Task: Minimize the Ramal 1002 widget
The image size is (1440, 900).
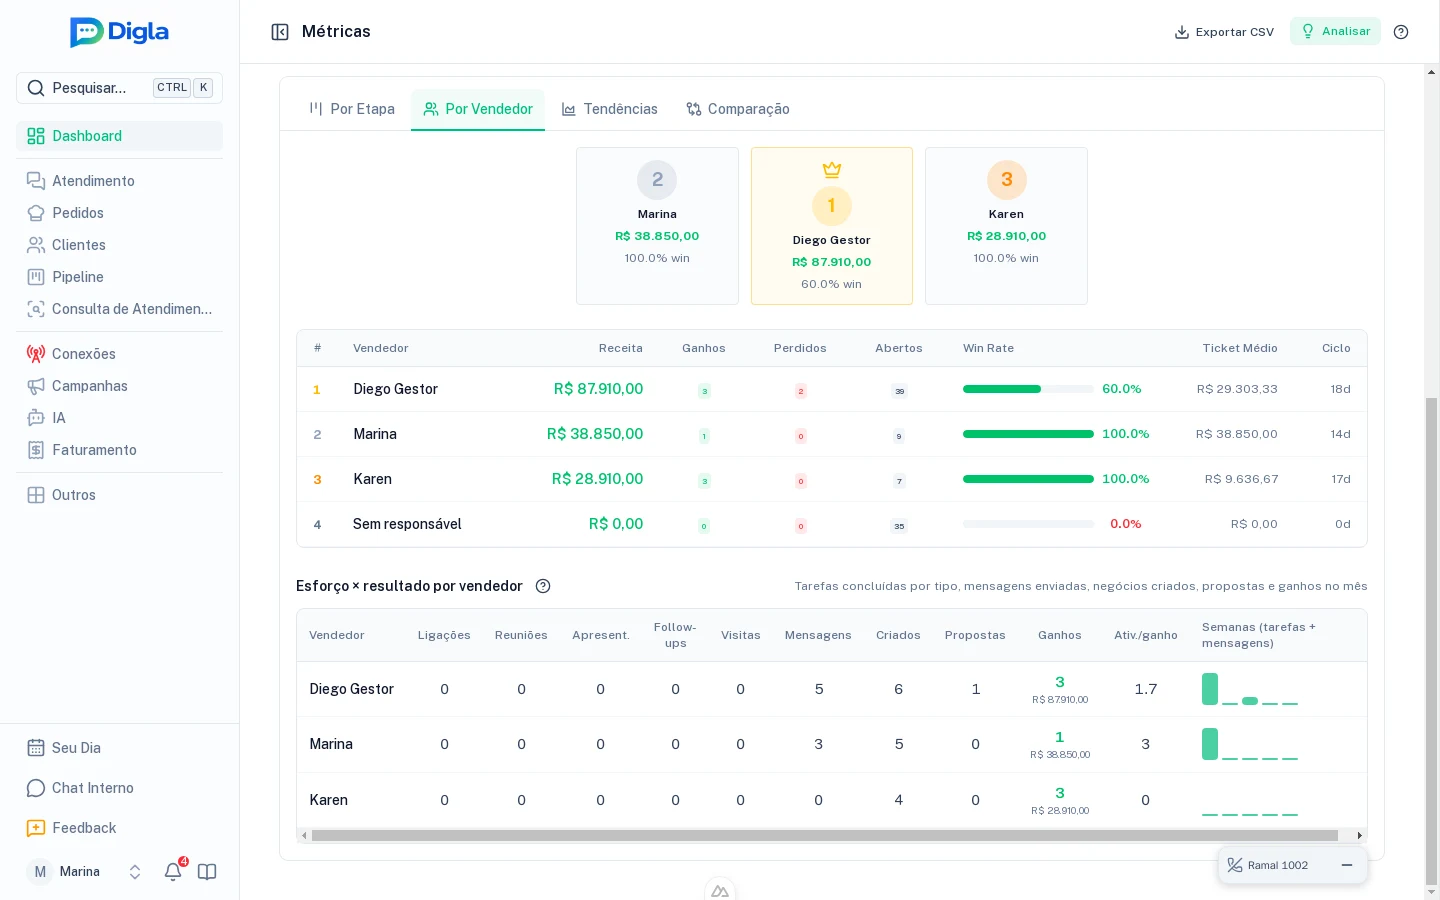Action: [1347, 865]
